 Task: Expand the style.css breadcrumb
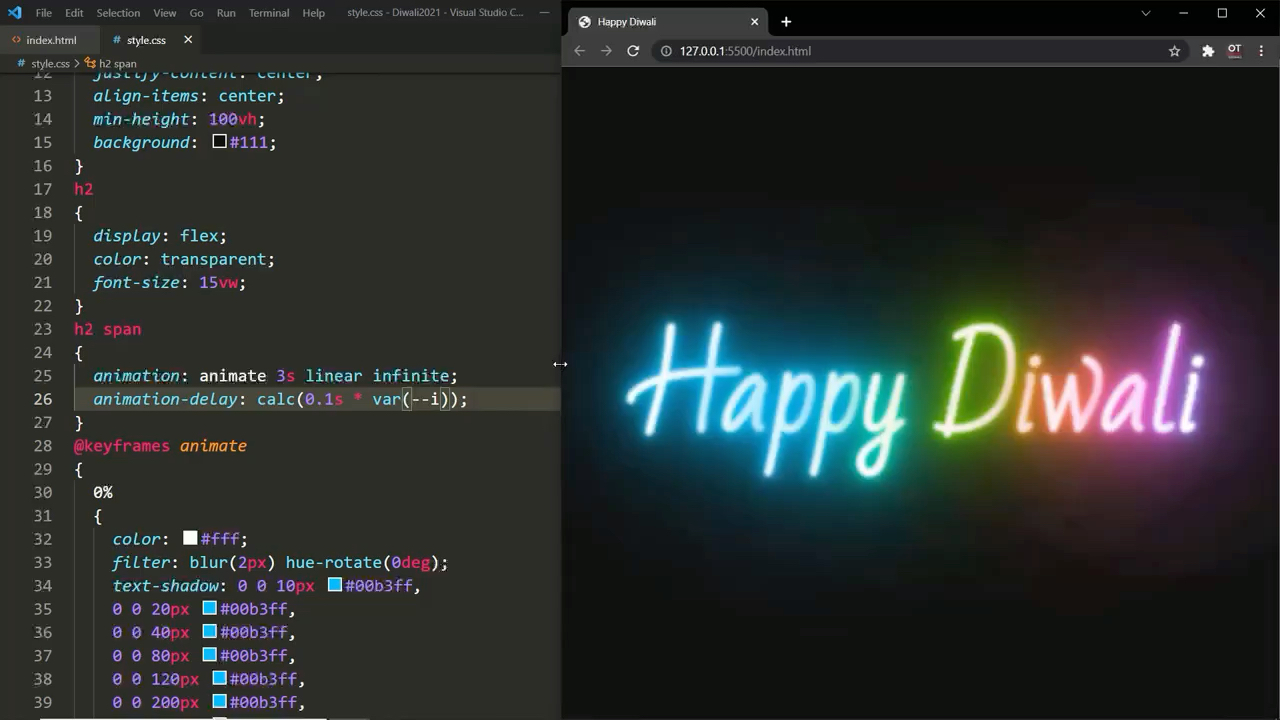pyautogui.click(x=51, y=63)
